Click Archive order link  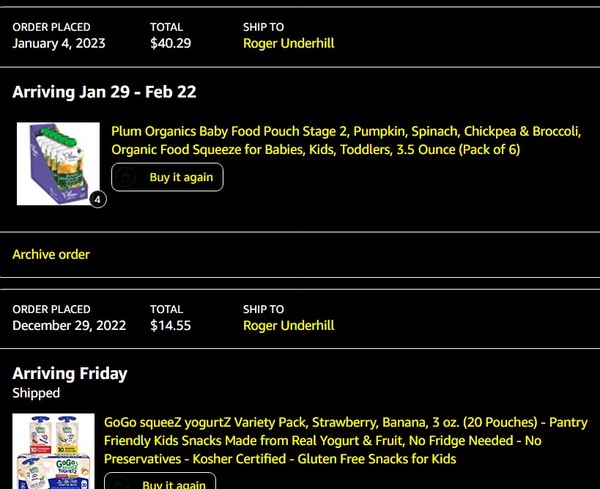tap(51, 254)
